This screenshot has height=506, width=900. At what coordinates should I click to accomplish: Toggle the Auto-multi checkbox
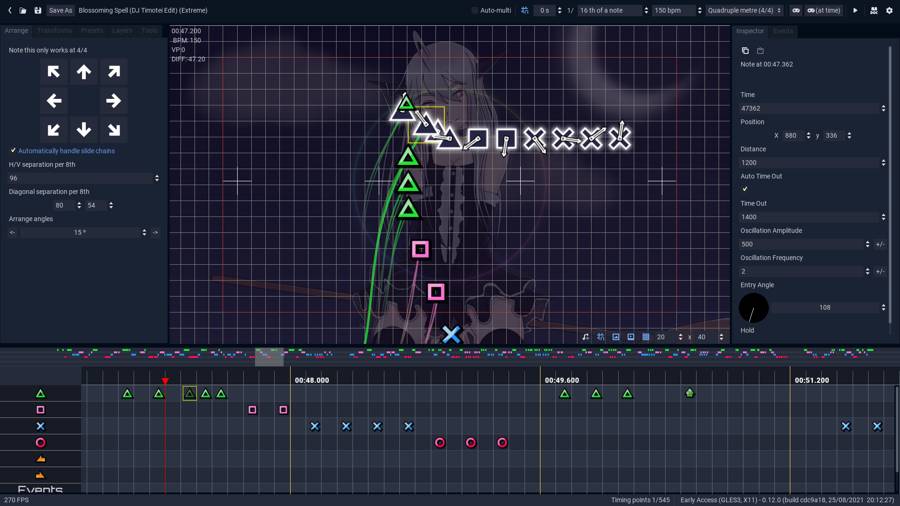coord(475,10)
